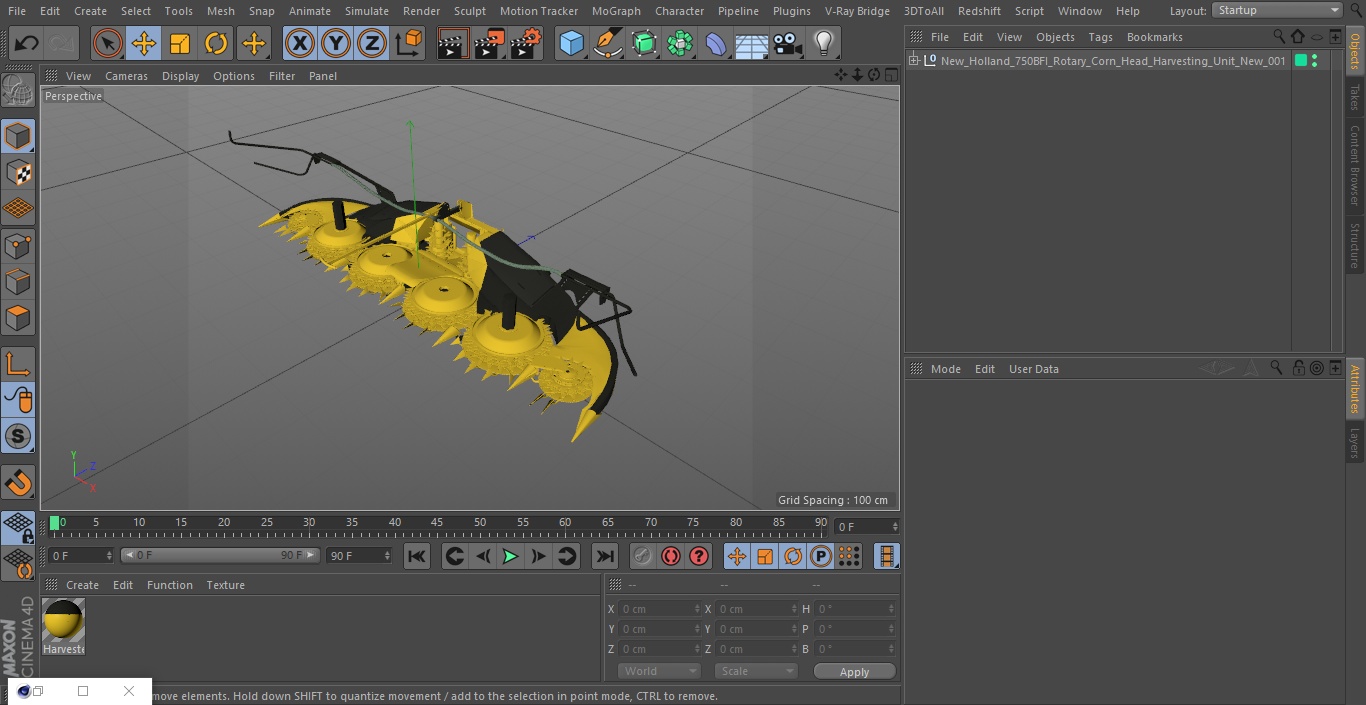Switch to the Takes side tab
This screenshot has width=1366, height=705.
pyautogui.click(x=1355, y=97)
